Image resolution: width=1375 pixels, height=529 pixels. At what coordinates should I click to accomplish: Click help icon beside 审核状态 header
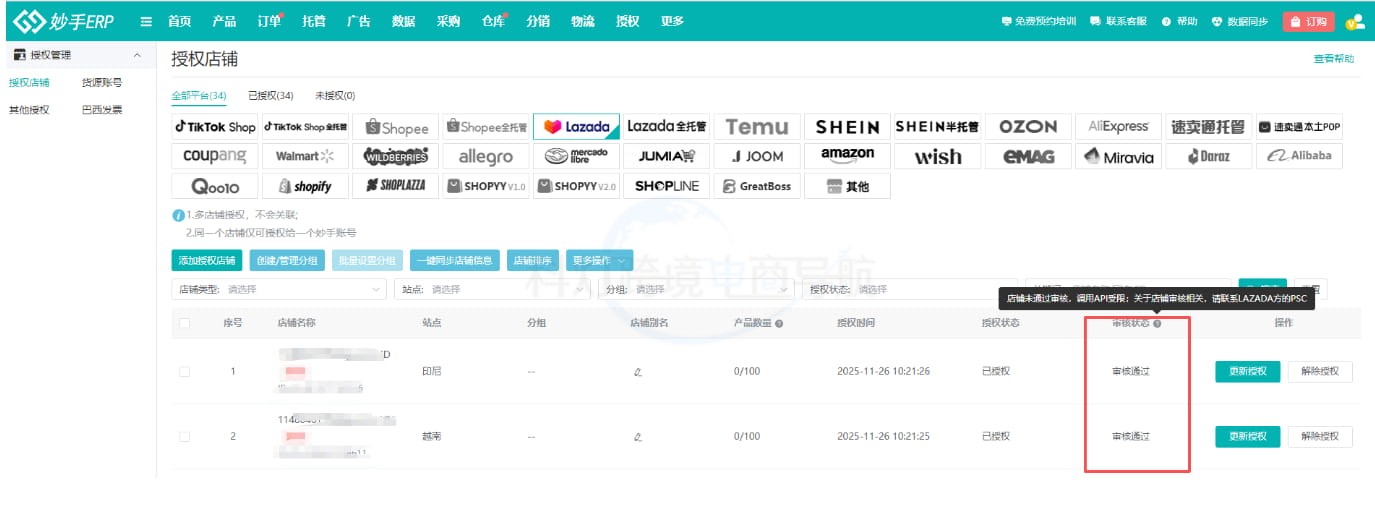(x=1157, y=323)
